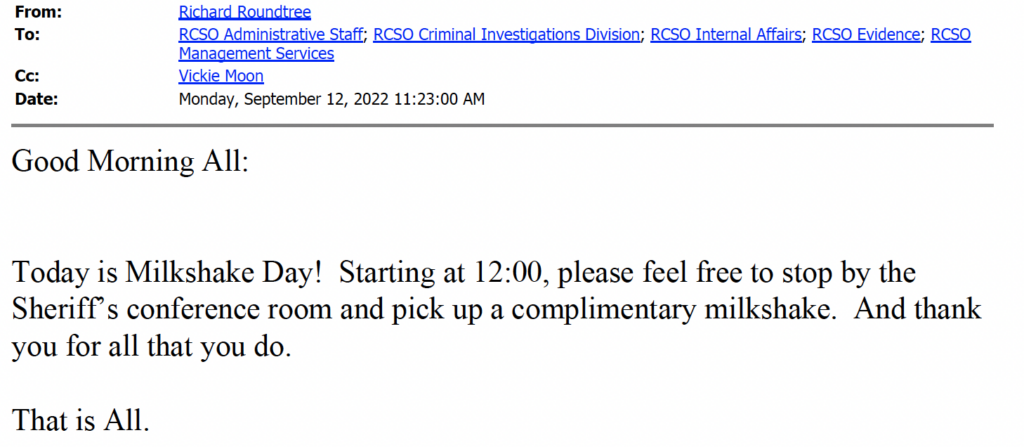Viewport: 1024px width, 447px height.
Task: Click the Date: field label
Action: (x=36, y=98)
